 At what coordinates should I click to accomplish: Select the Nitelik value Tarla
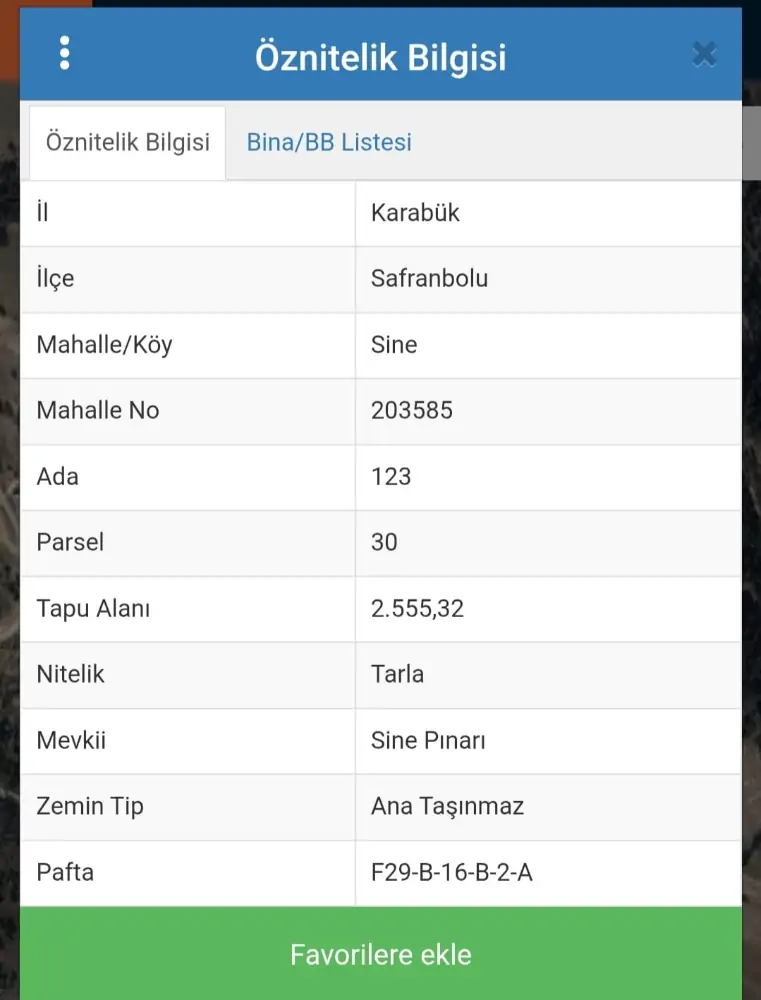(397, 674)
